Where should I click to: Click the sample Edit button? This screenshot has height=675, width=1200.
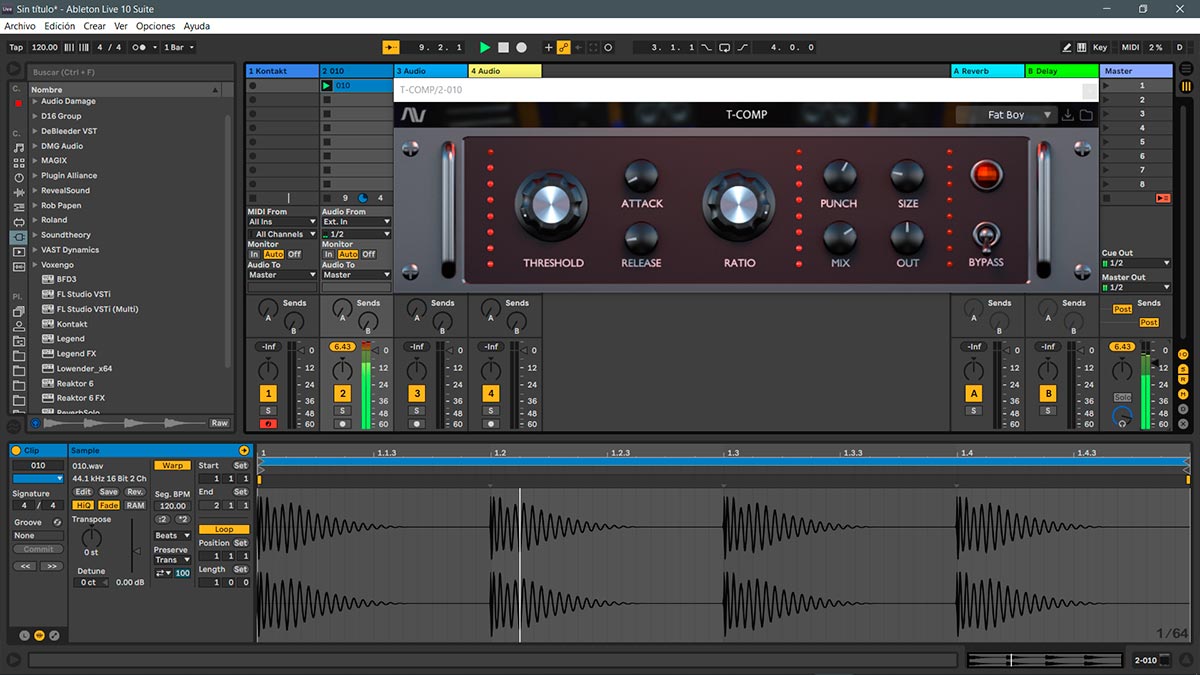point(83,492)
